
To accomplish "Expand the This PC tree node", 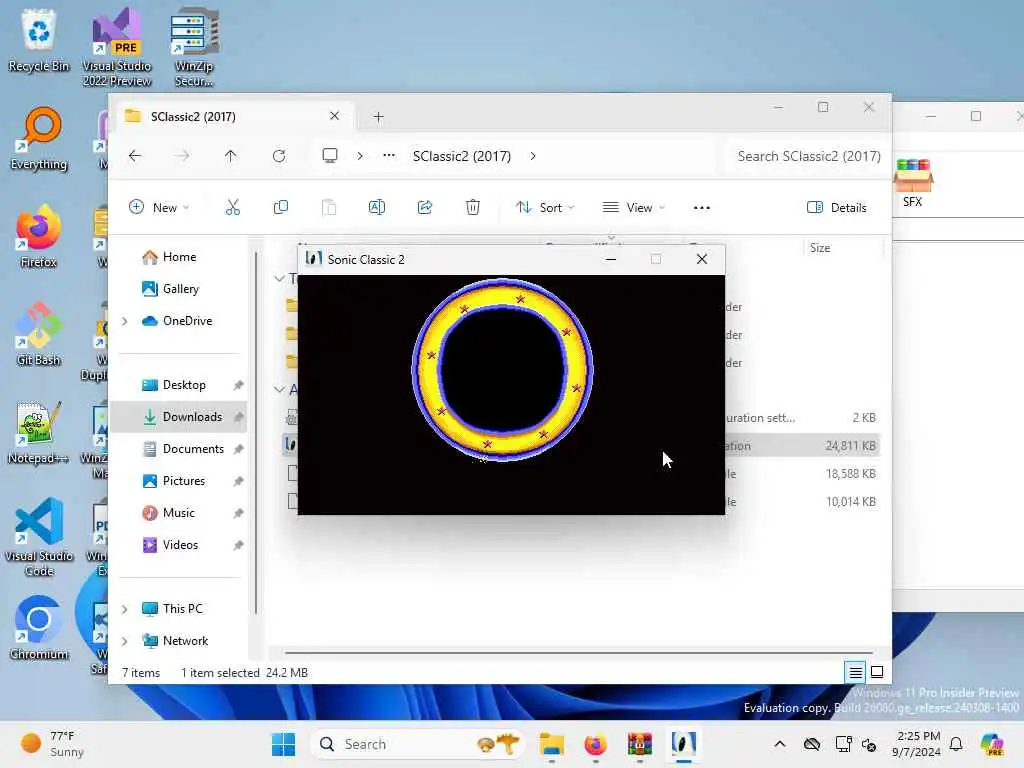I will [x=125, y=609].
